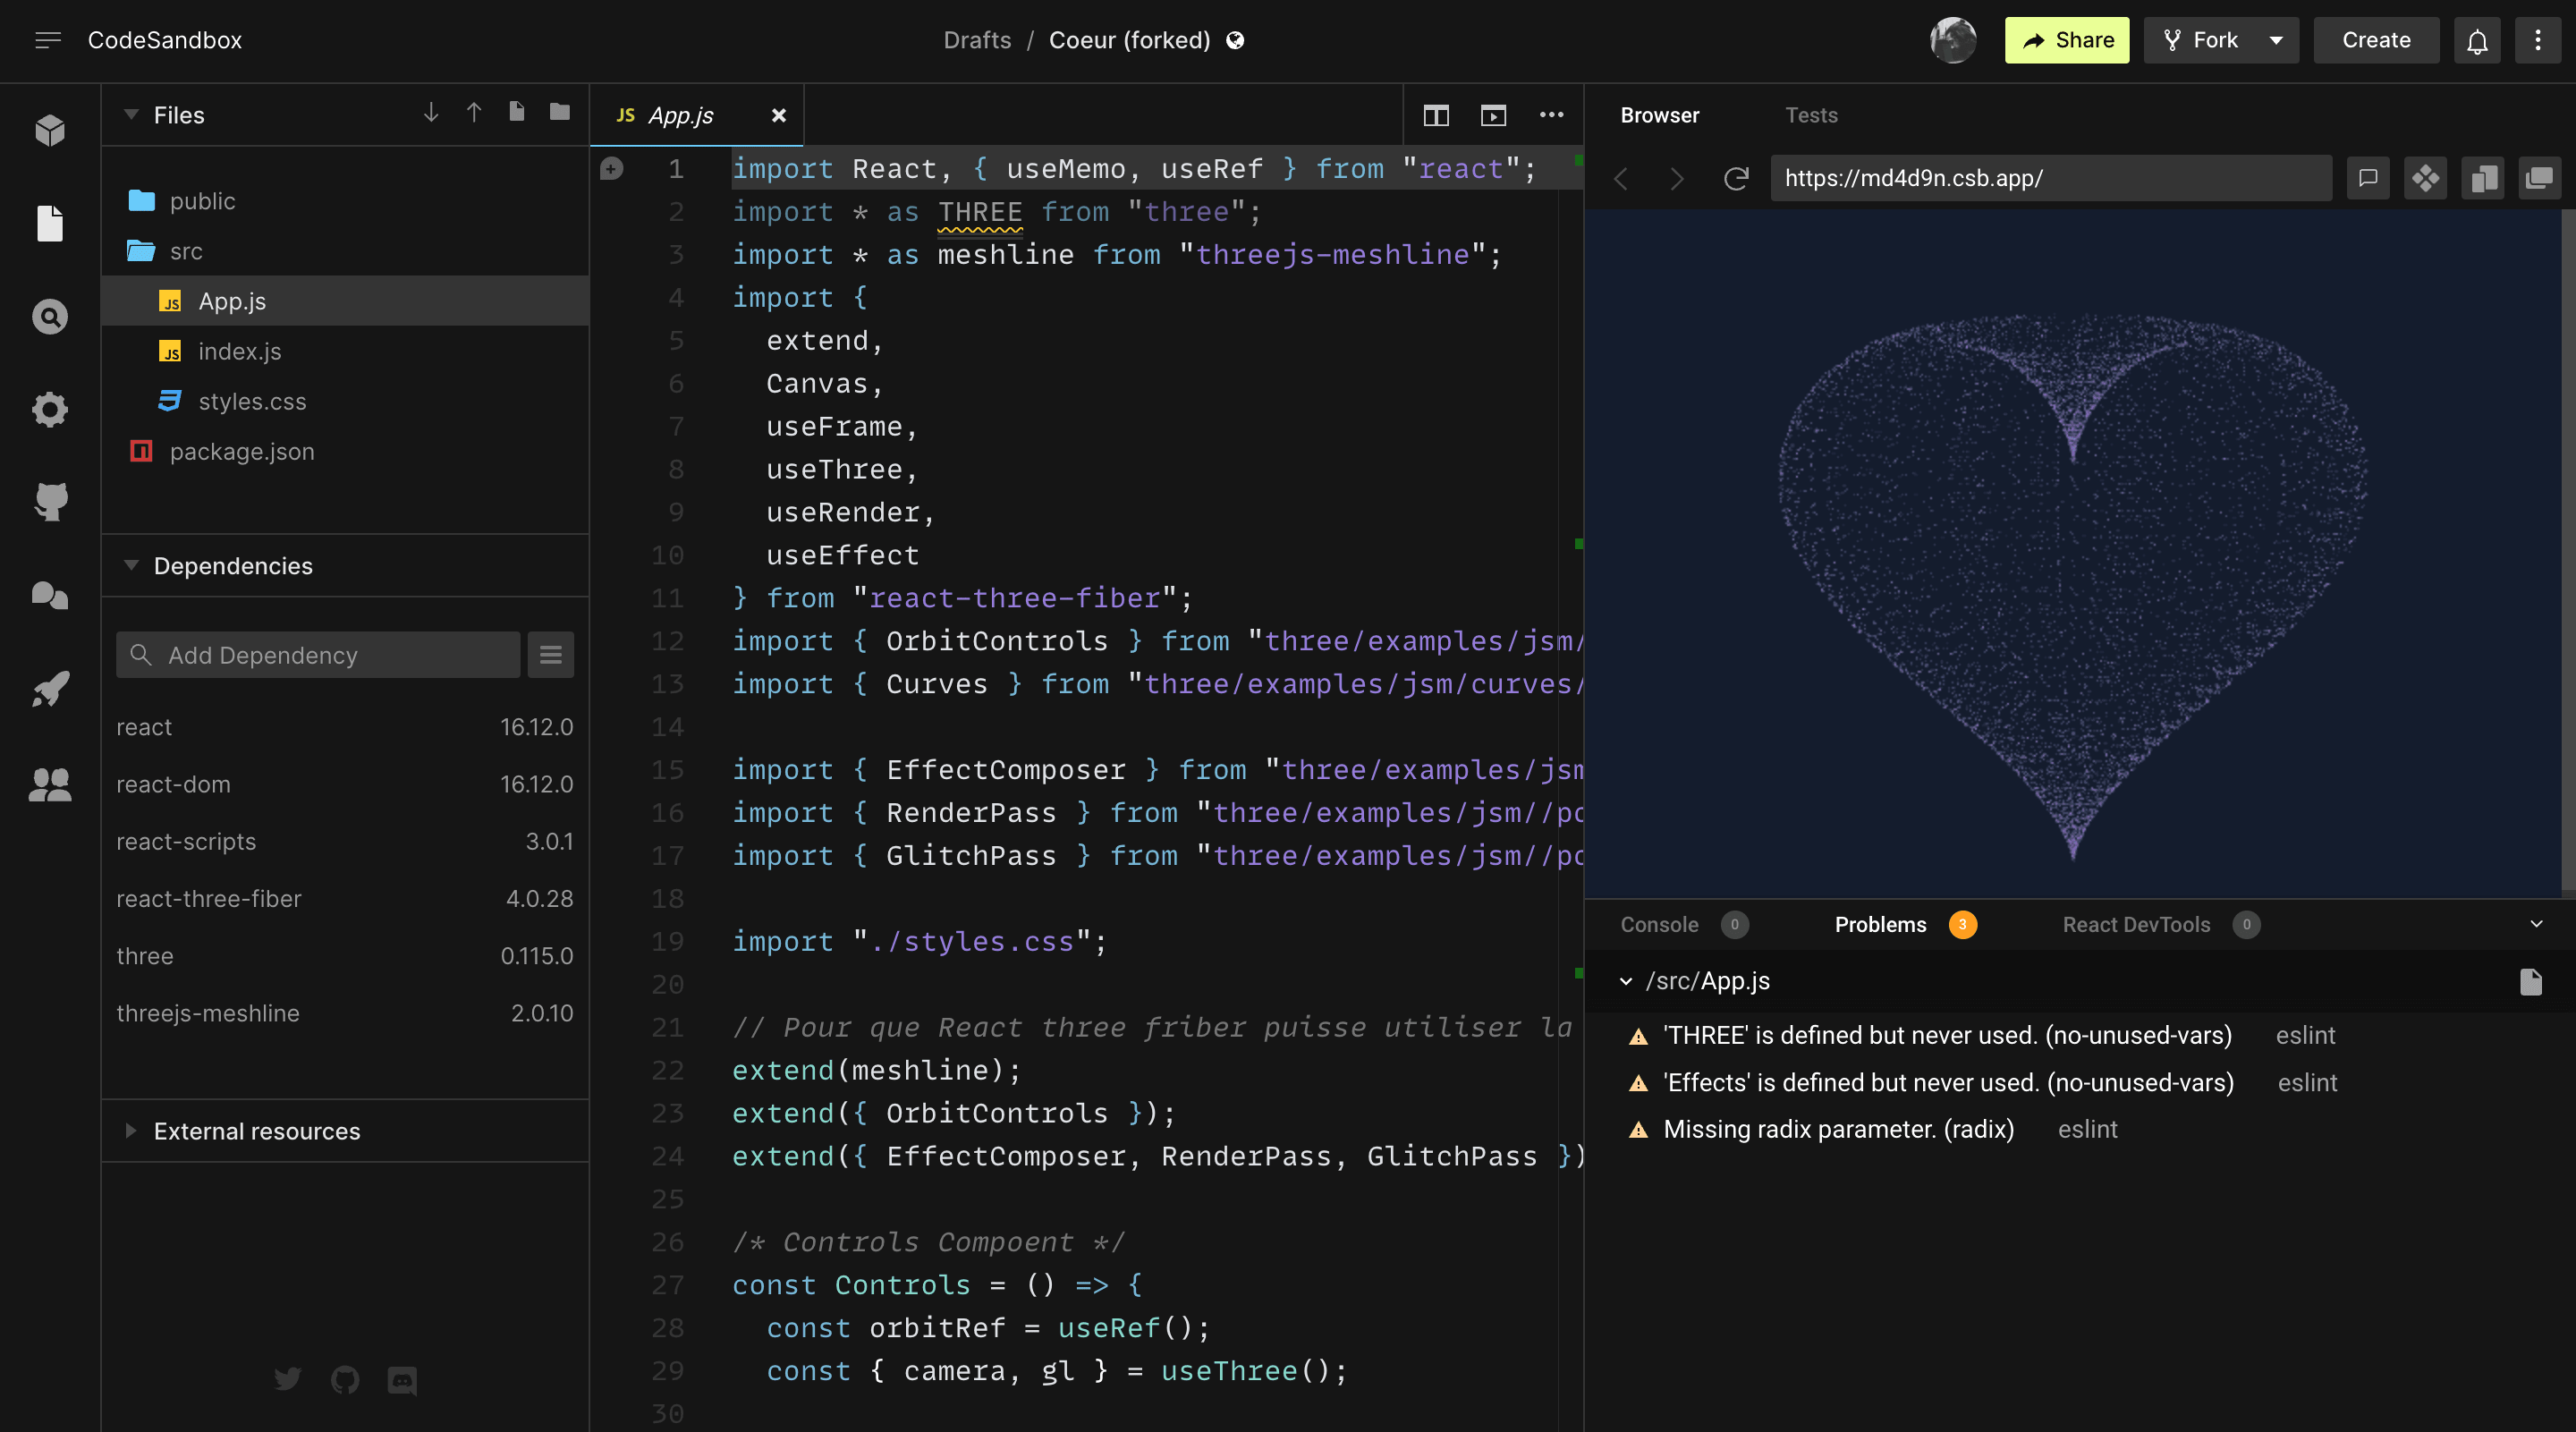Click the split editor layout icon
The height and width of the screenshot is (1432, 2576).
point(1437,113)
